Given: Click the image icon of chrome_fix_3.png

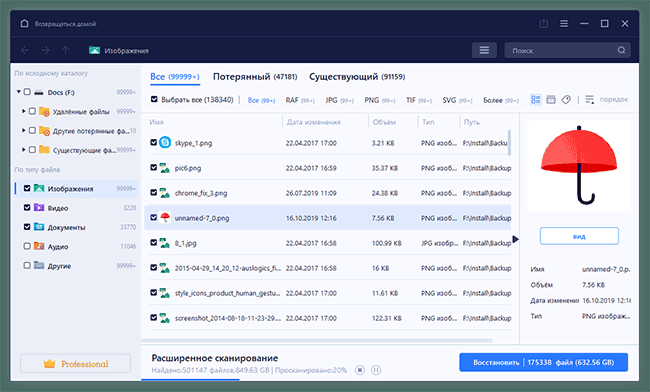Looking at the screenshot, I should (165, 193).
